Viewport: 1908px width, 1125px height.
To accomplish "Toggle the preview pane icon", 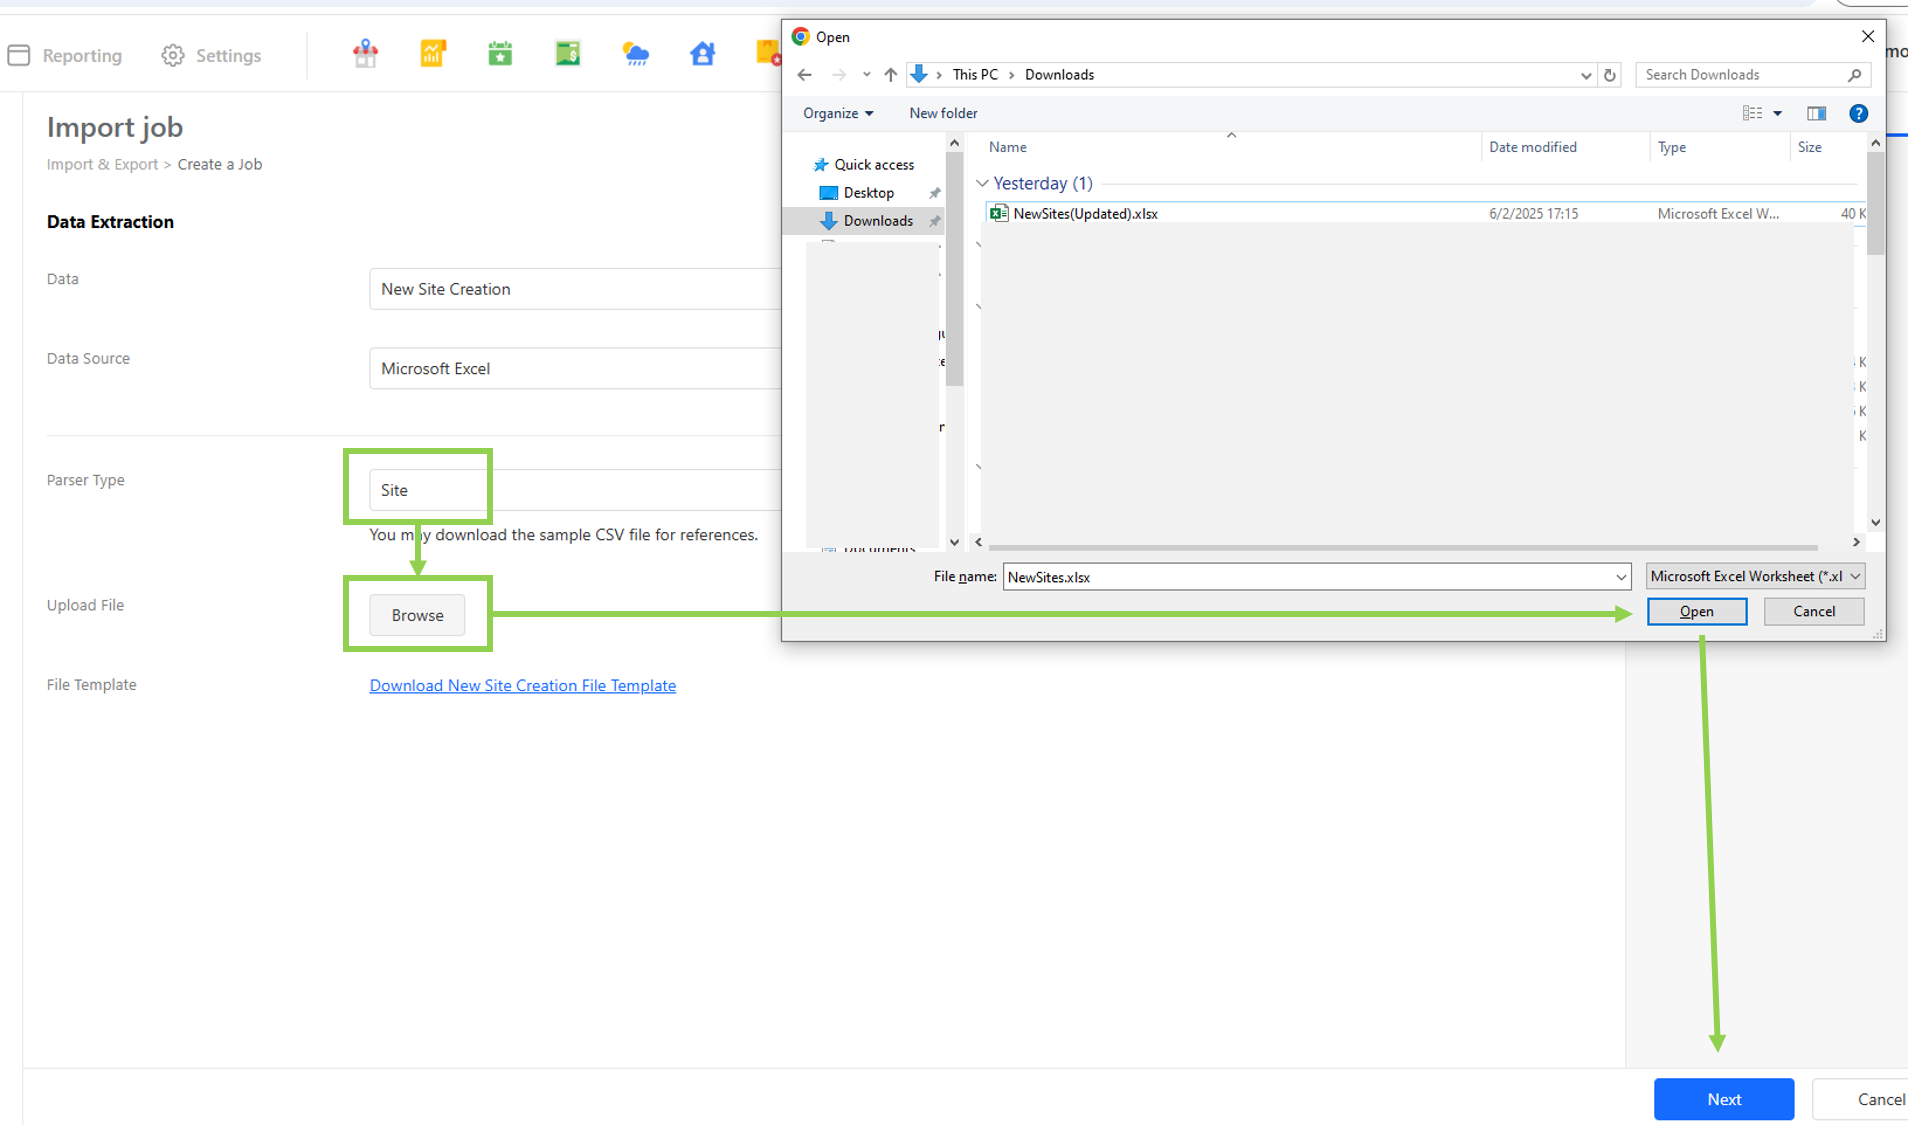I will tap(1816, 113).
